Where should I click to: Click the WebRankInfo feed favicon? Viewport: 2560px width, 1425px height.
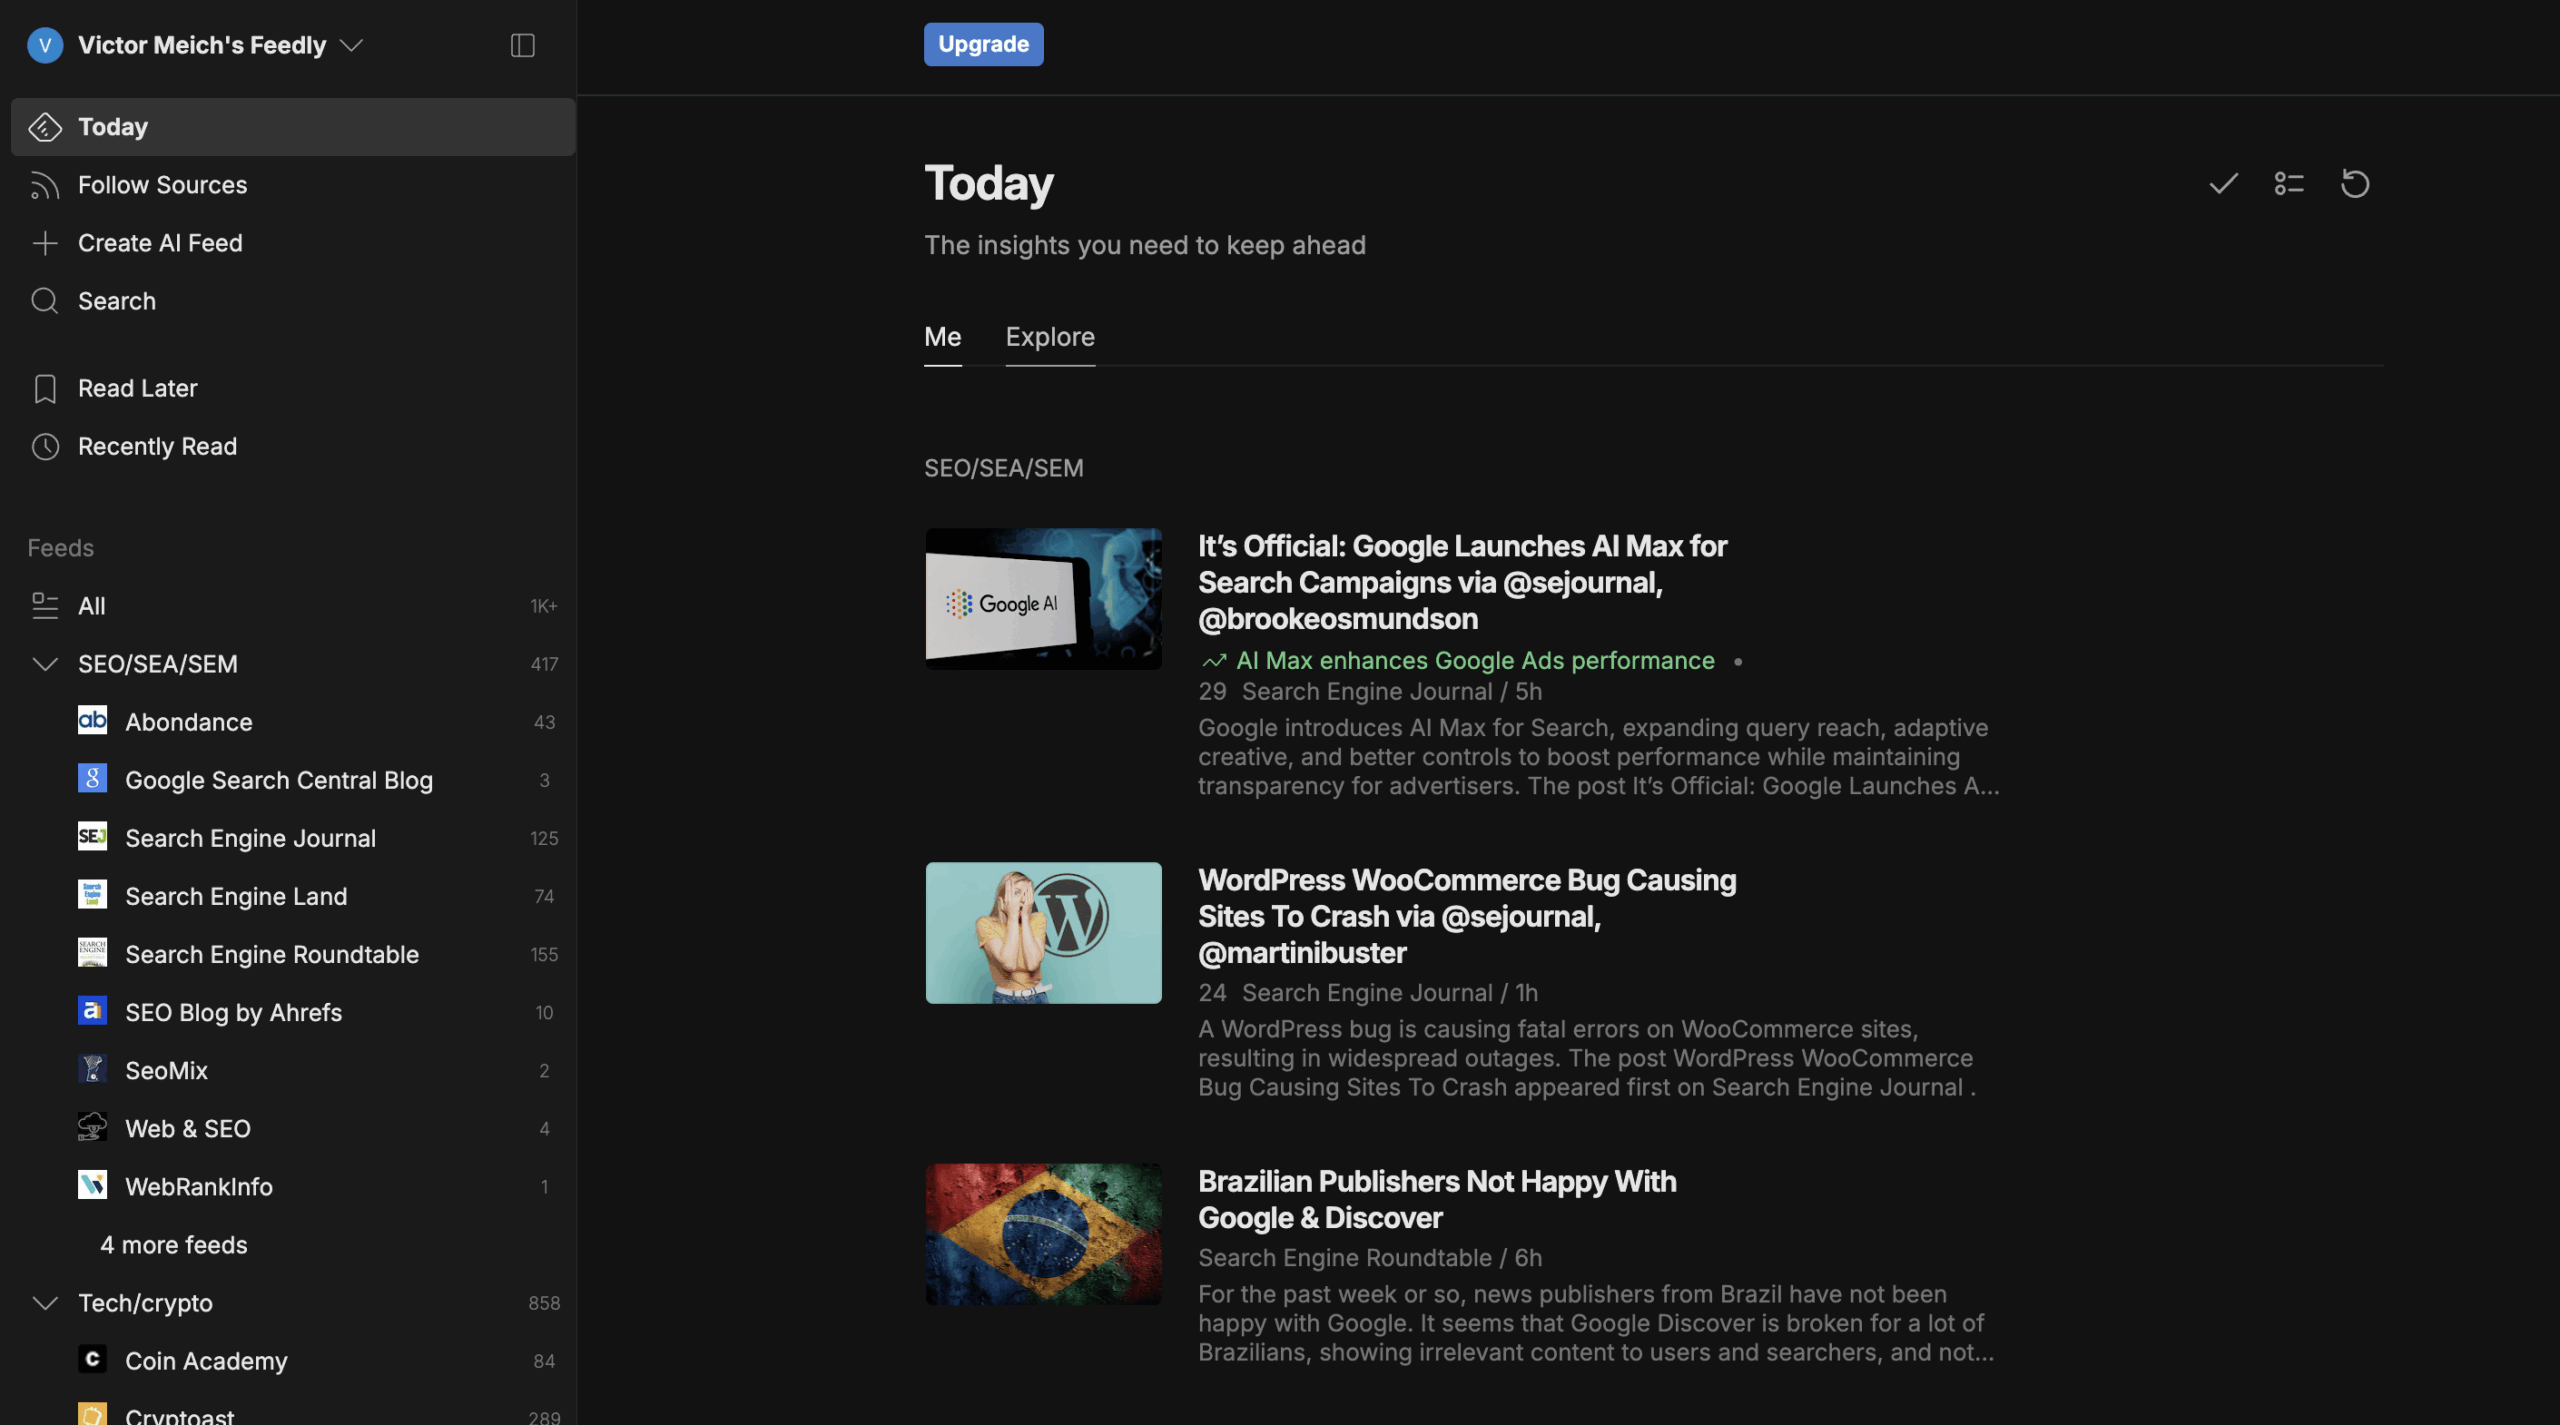coord(93,1185)
